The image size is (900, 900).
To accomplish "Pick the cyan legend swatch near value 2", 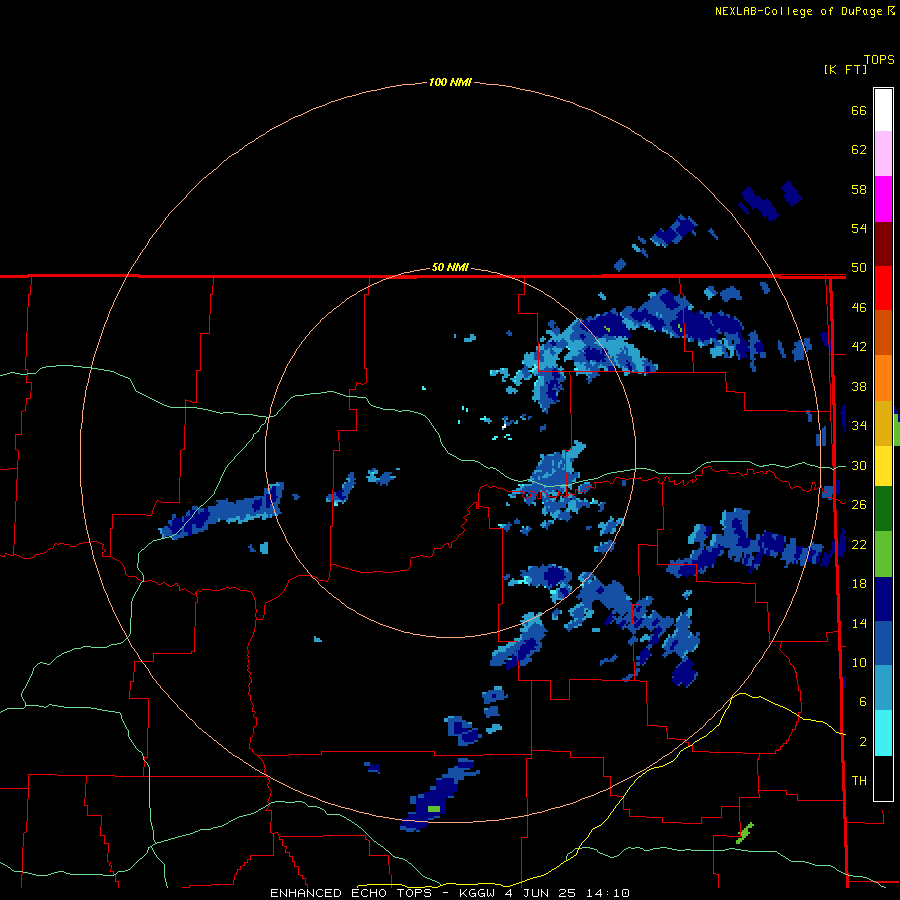I will (883, 733).
